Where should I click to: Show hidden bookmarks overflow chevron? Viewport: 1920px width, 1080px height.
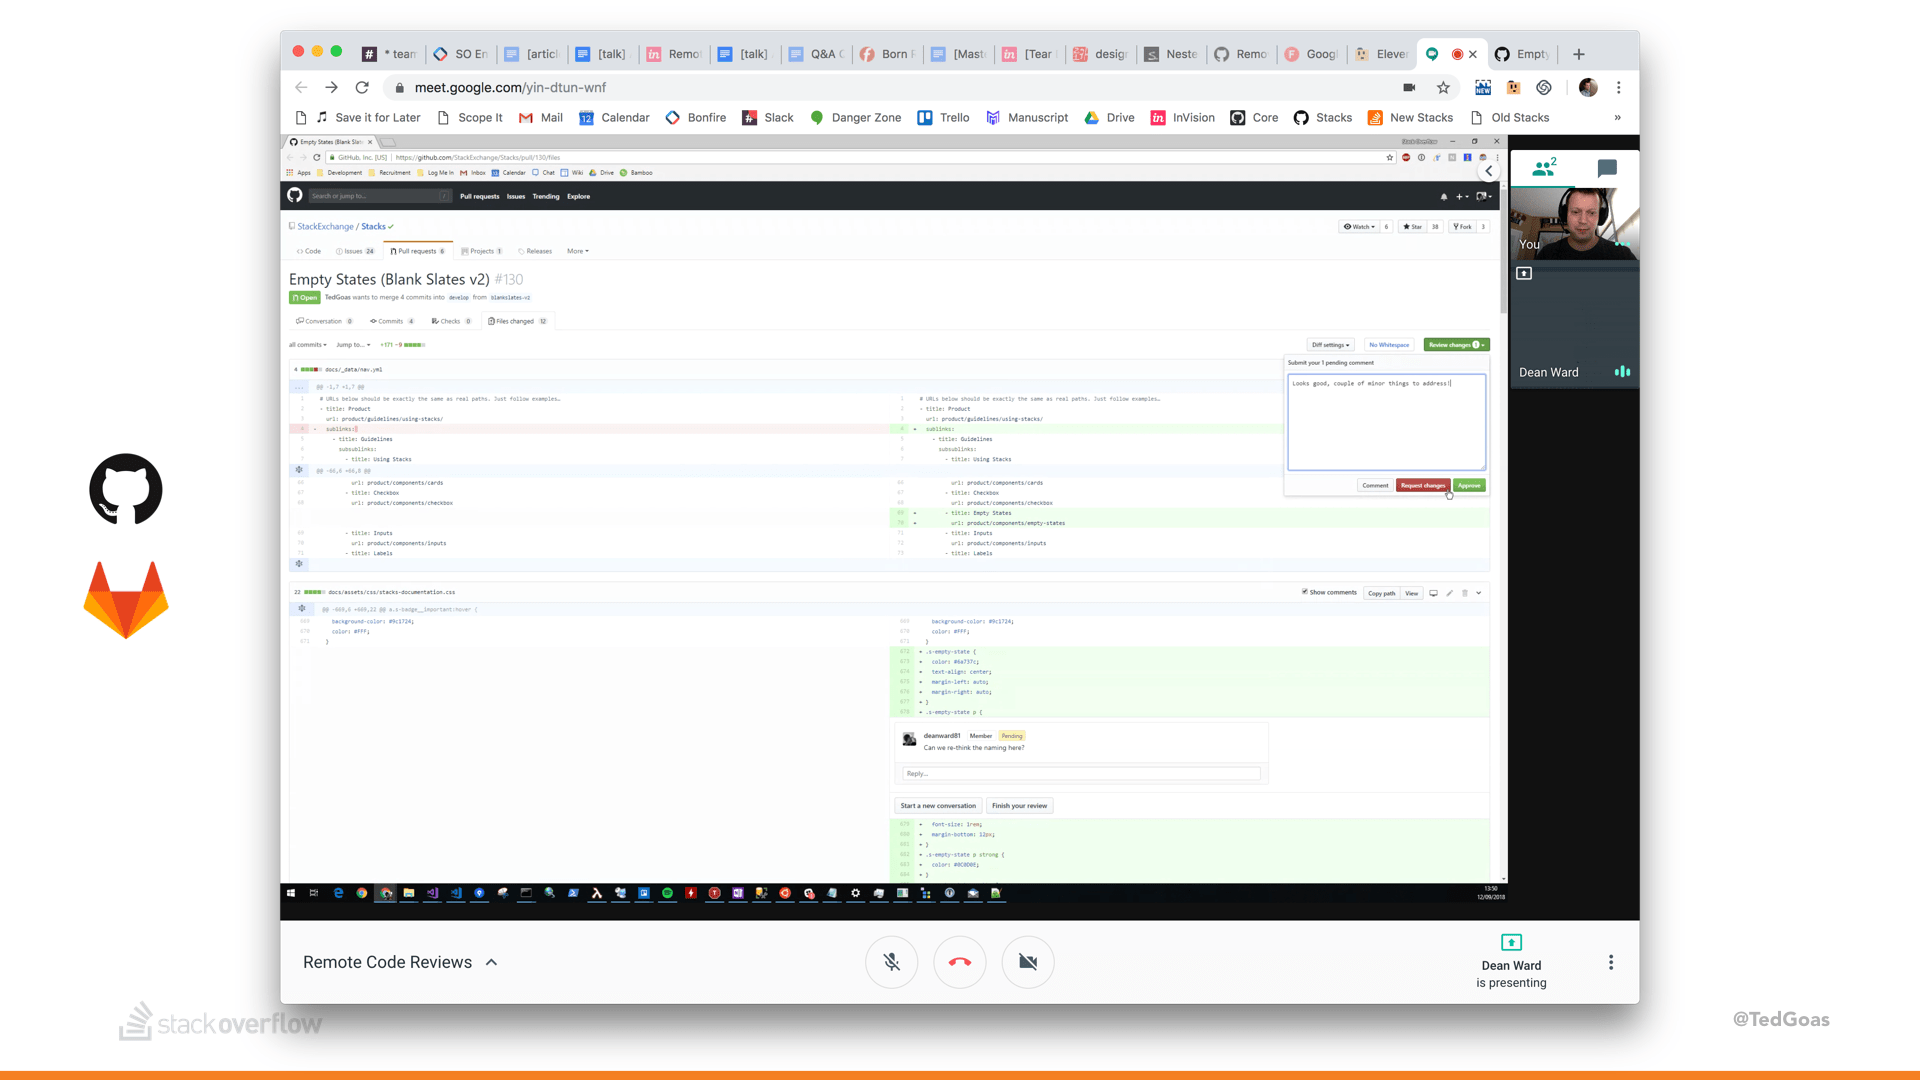pos(1617,118)
